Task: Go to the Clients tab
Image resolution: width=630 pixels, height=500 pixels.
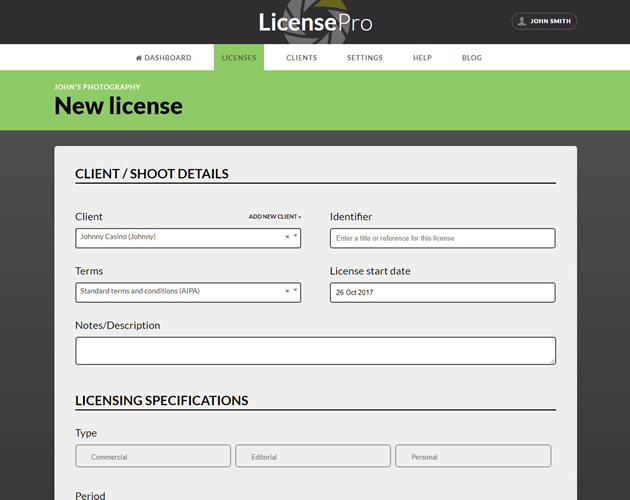Action: coord(301,58)
